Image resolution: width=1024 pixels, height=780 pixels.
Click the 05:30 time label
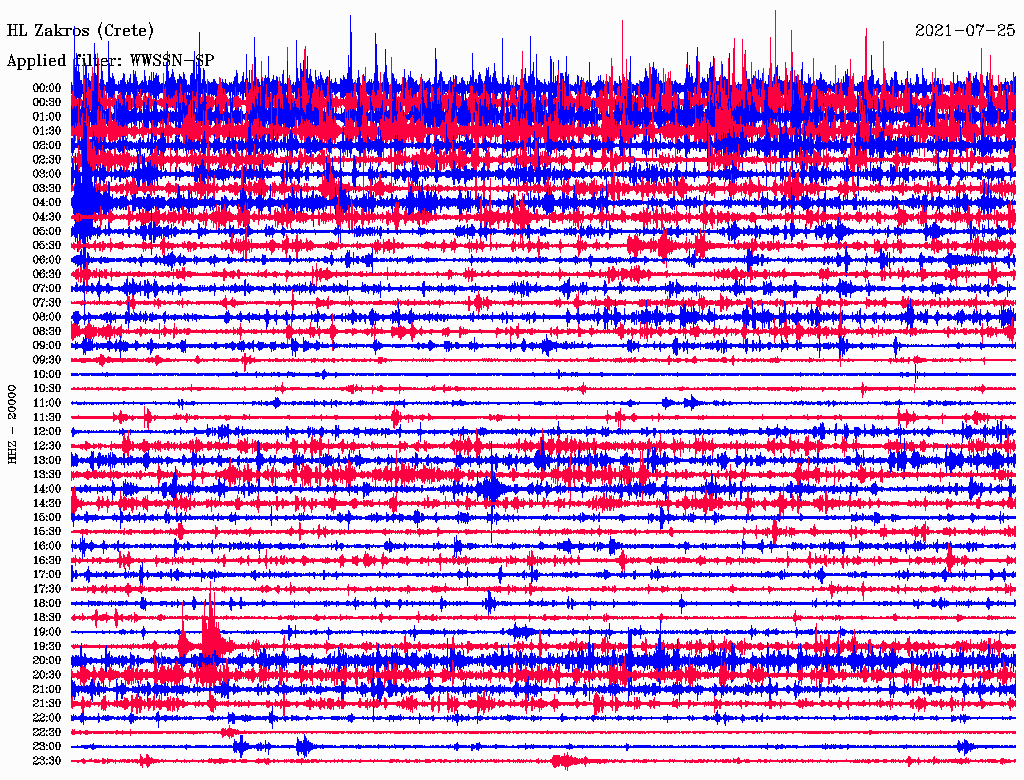pos(47,246)
